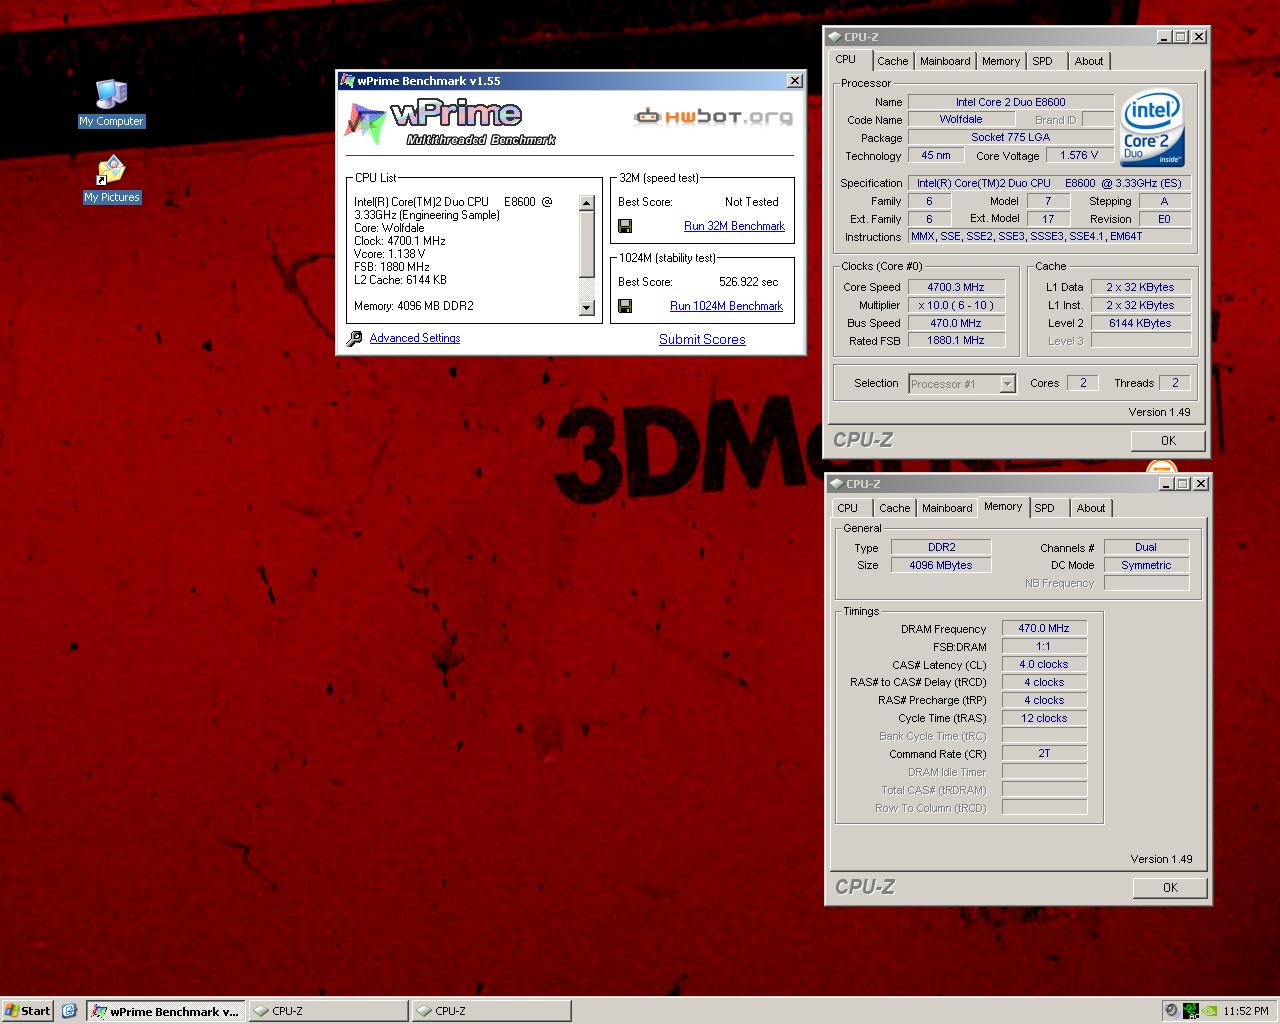Image resolution: width=1280 pixels, height=1024 pixels.
Task: Minimize the upper CPU-Z window
Action: point(1164,37)
